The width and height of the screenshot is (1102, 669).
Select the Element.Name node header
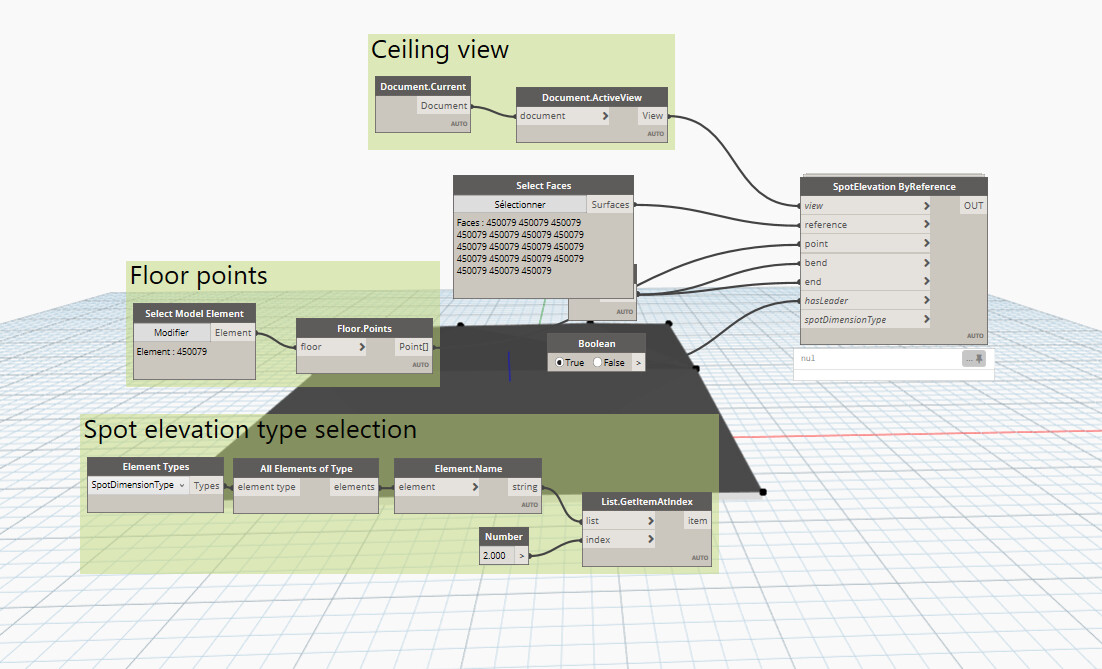(468, 468)
